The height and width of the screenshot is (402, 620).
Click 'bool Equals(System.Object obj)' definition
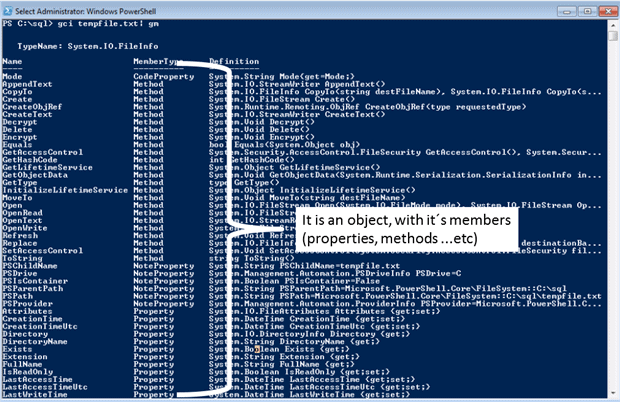click(284, 145)
